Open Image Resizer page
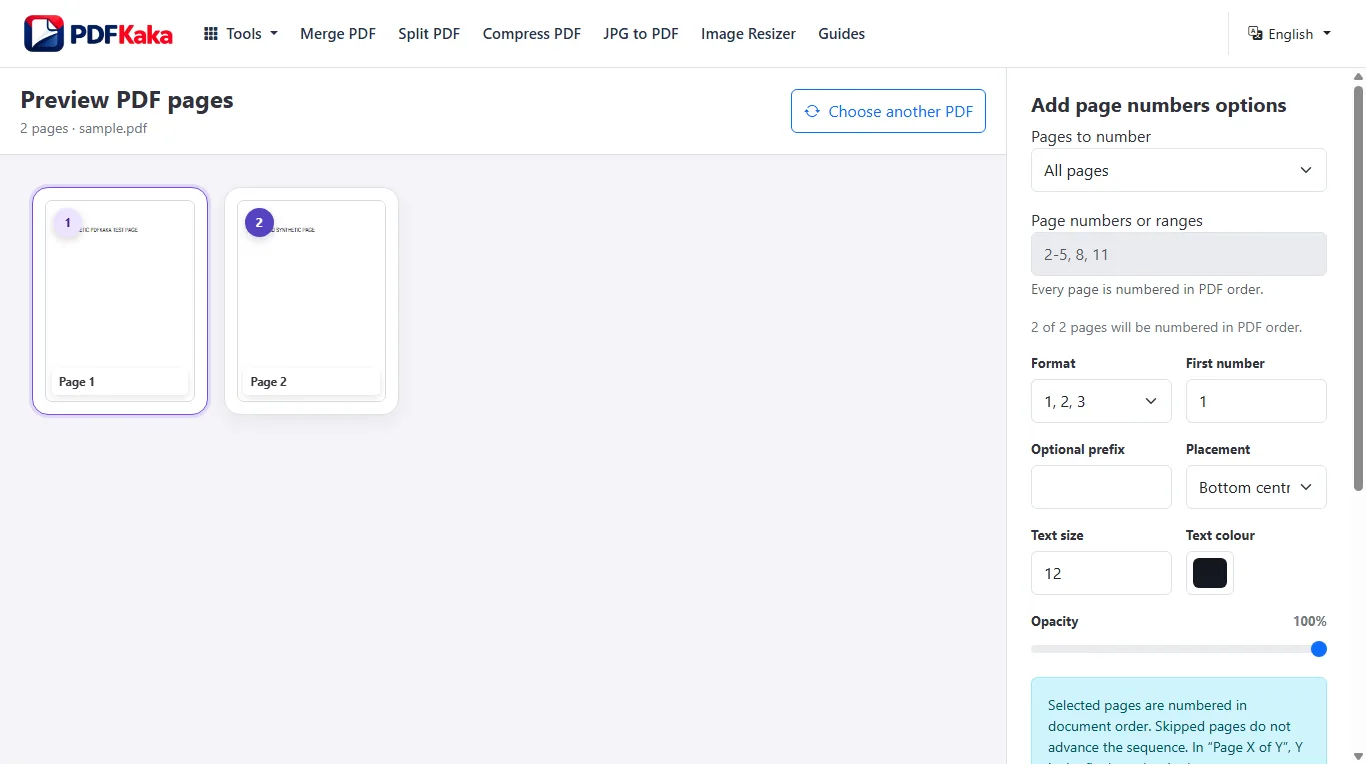Screen dimensions: 1366x768 click(748, 34)
